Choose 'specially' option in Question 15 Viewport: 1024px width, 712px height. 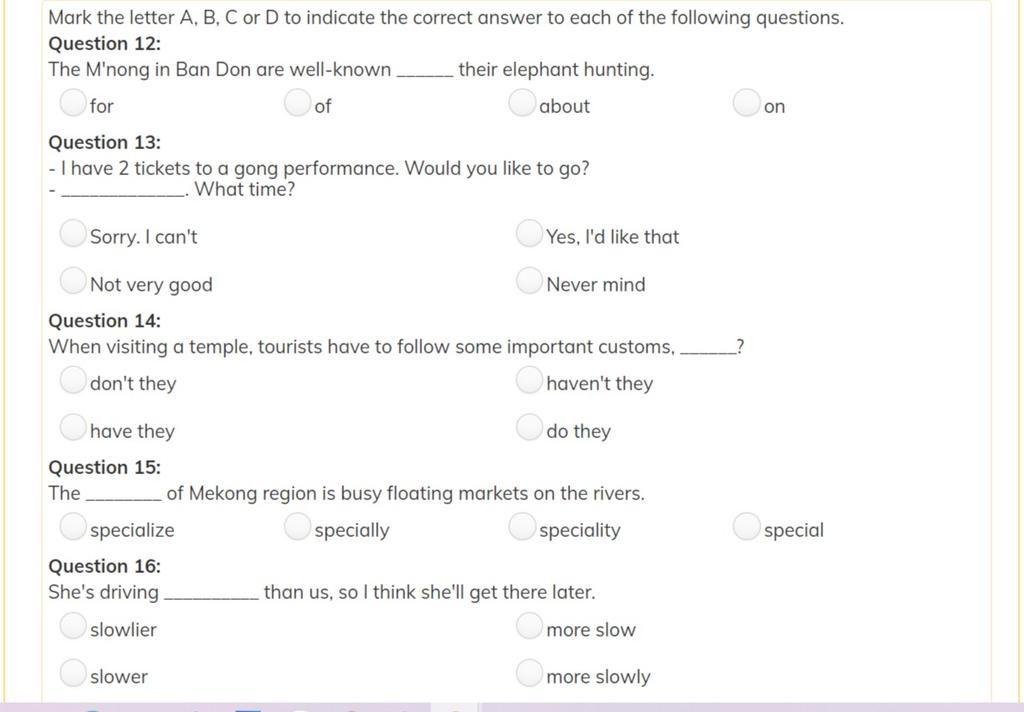tap(297, 526)
